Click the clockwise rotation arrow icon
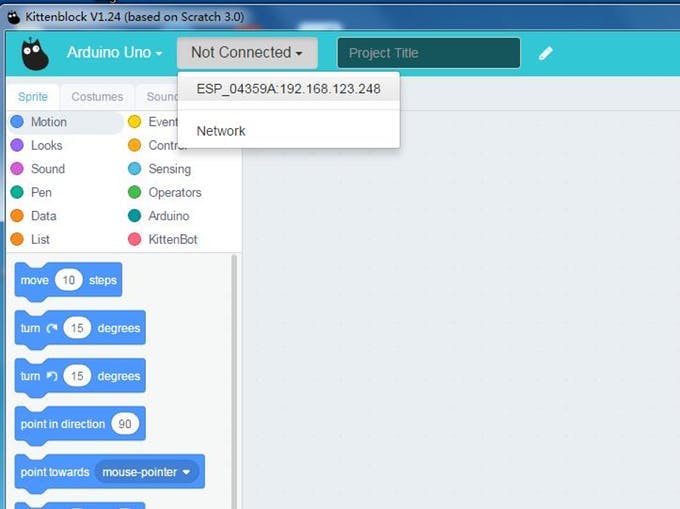The height and width of the screenshot is (509, 680). pos(52,328)
